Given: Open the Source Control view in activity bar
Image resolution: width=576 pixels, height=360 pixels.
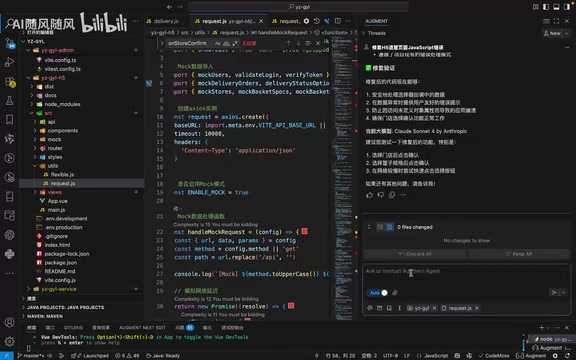Looking at the screenshot, I should (x=10, y=43).
